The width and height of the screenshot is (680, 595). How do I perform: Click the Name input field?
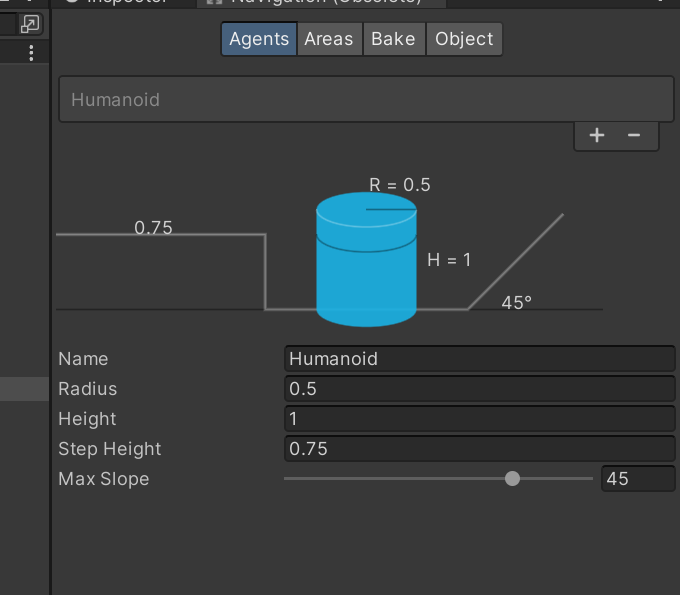coord(480,359)
